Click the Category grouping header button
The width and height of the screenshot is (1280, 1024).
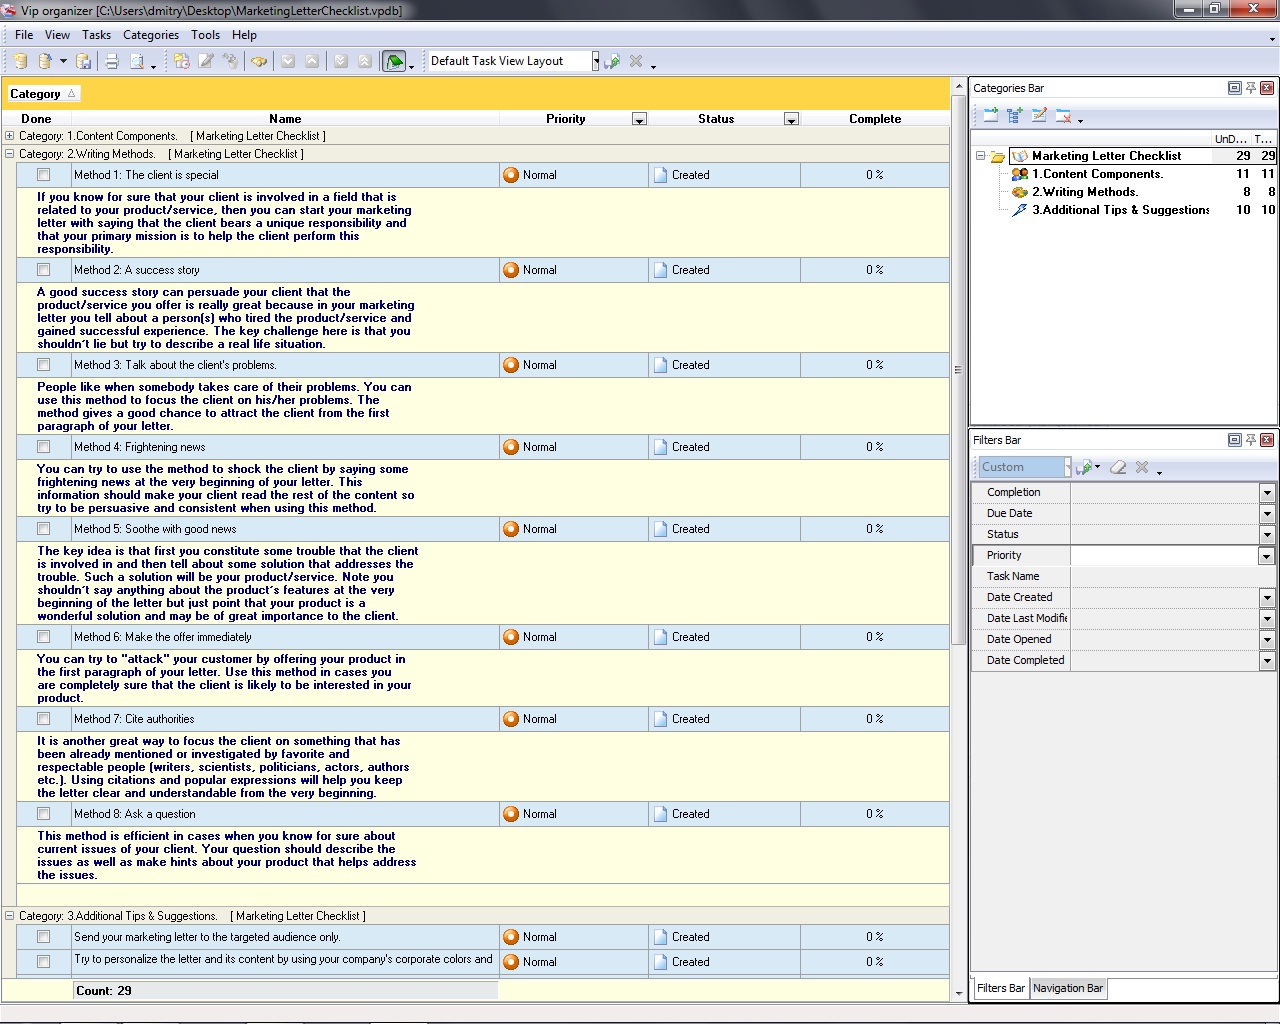42,94
